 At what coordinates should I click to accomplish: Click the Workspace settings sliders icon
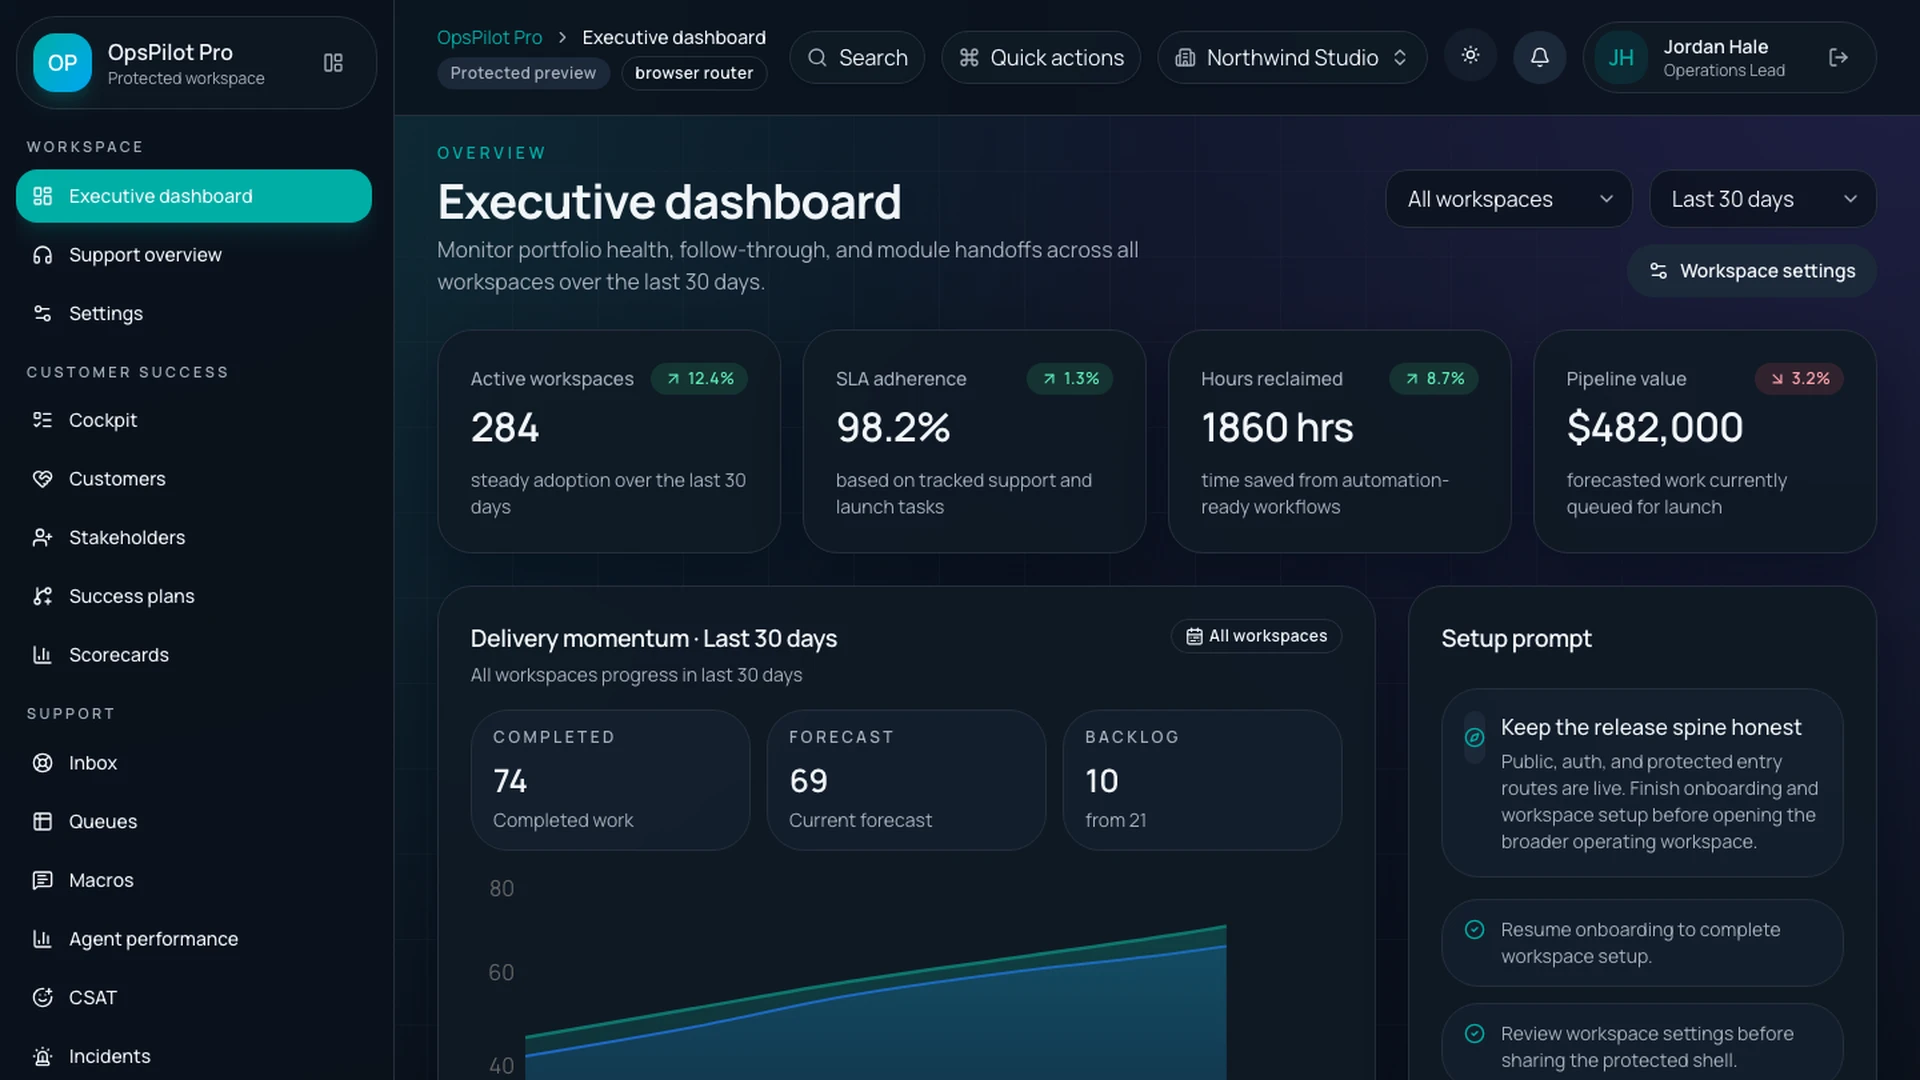[x=1658, y=271]
